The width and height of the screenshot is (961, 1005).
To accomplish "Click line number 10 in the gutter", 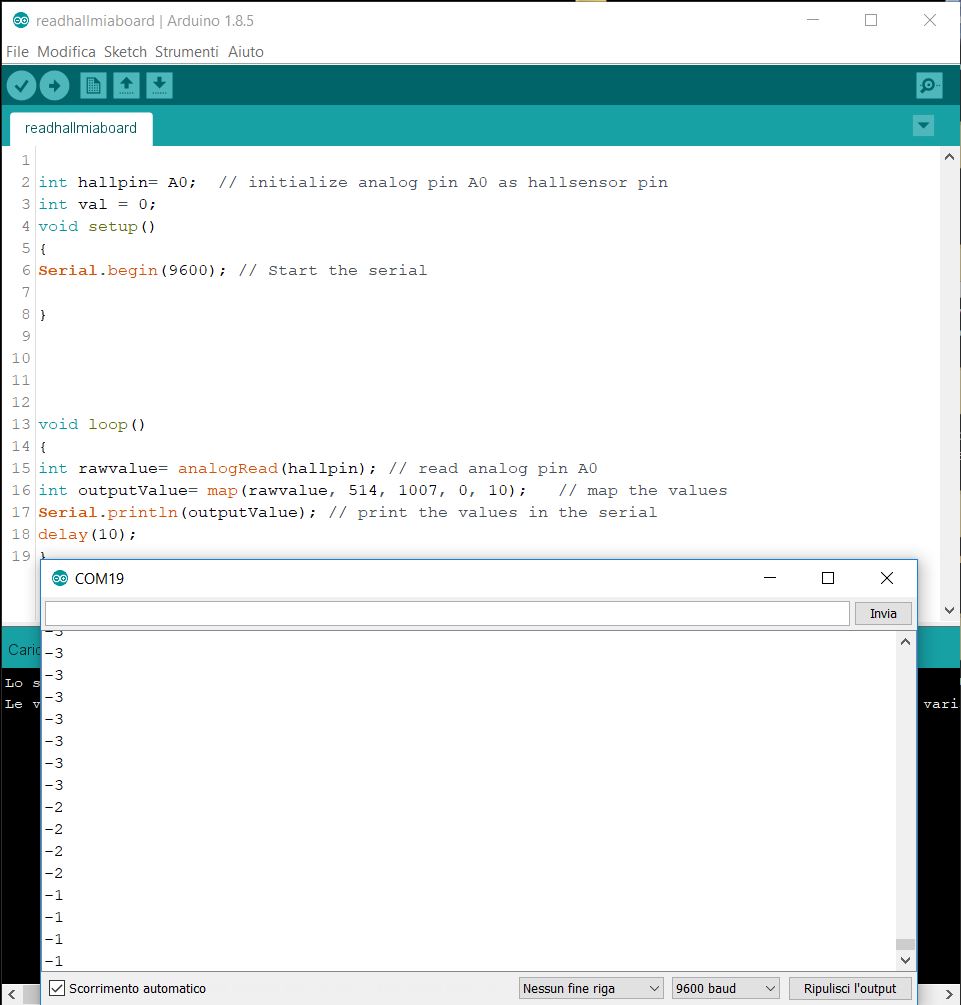I will coord(21,358).
